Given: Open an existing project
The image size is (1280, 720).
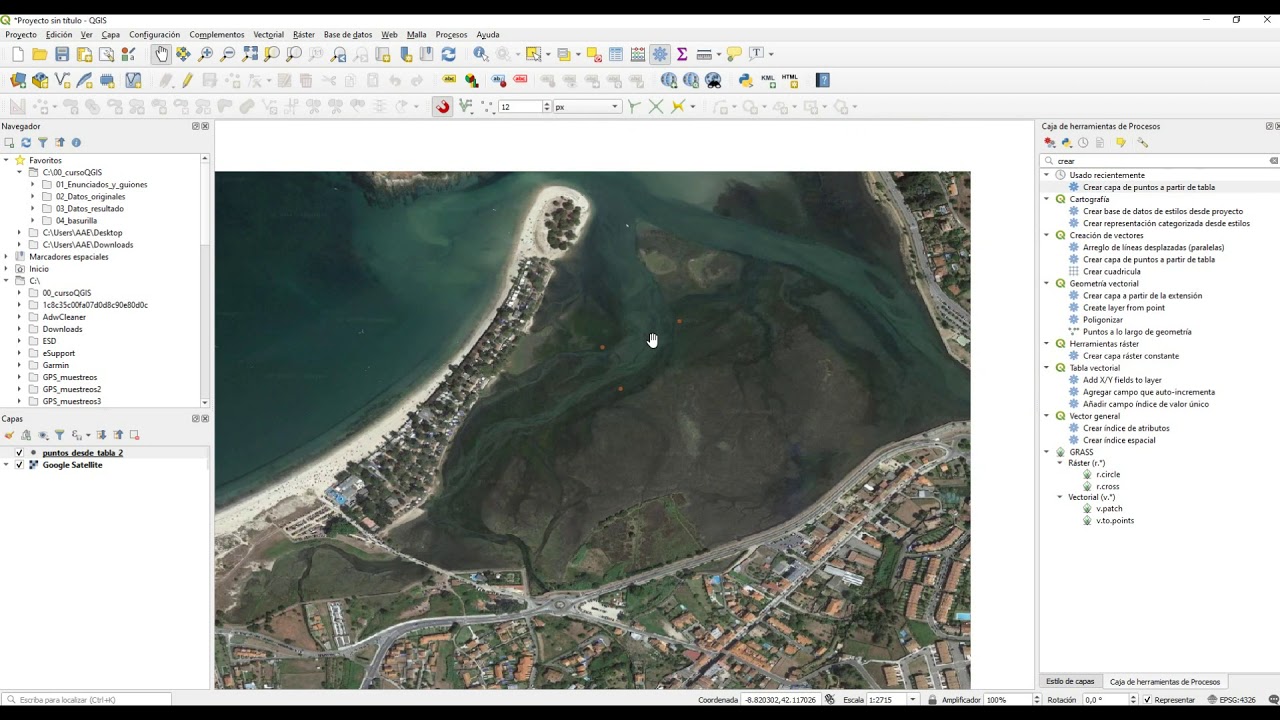Looking at the screenshot, I should pos(40,54).
